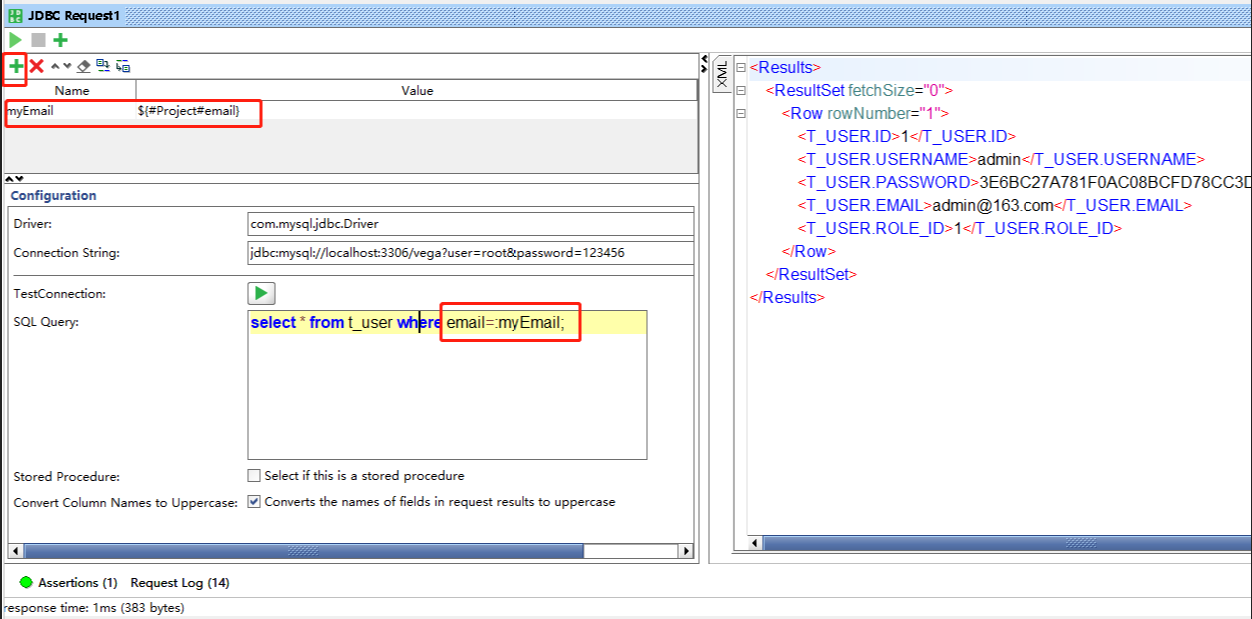This screenshot has height=619, width=1252.
Task: Test the connection with green play button
Action: click(x=261, y=293)
